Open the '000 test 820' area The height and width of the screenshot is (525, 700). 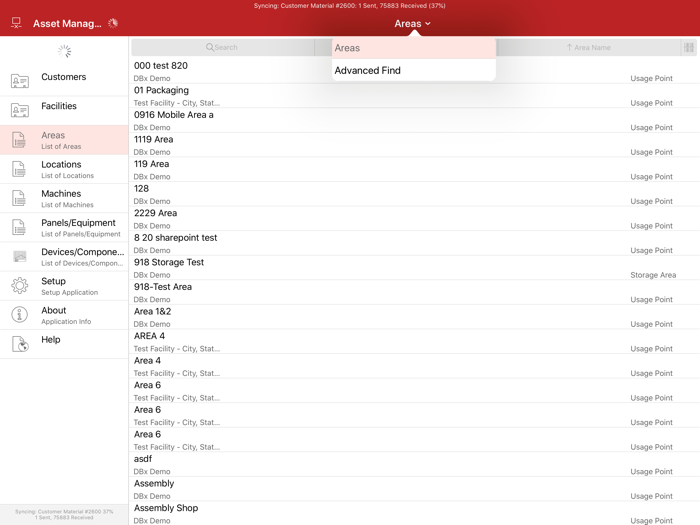tap(414, 71)
